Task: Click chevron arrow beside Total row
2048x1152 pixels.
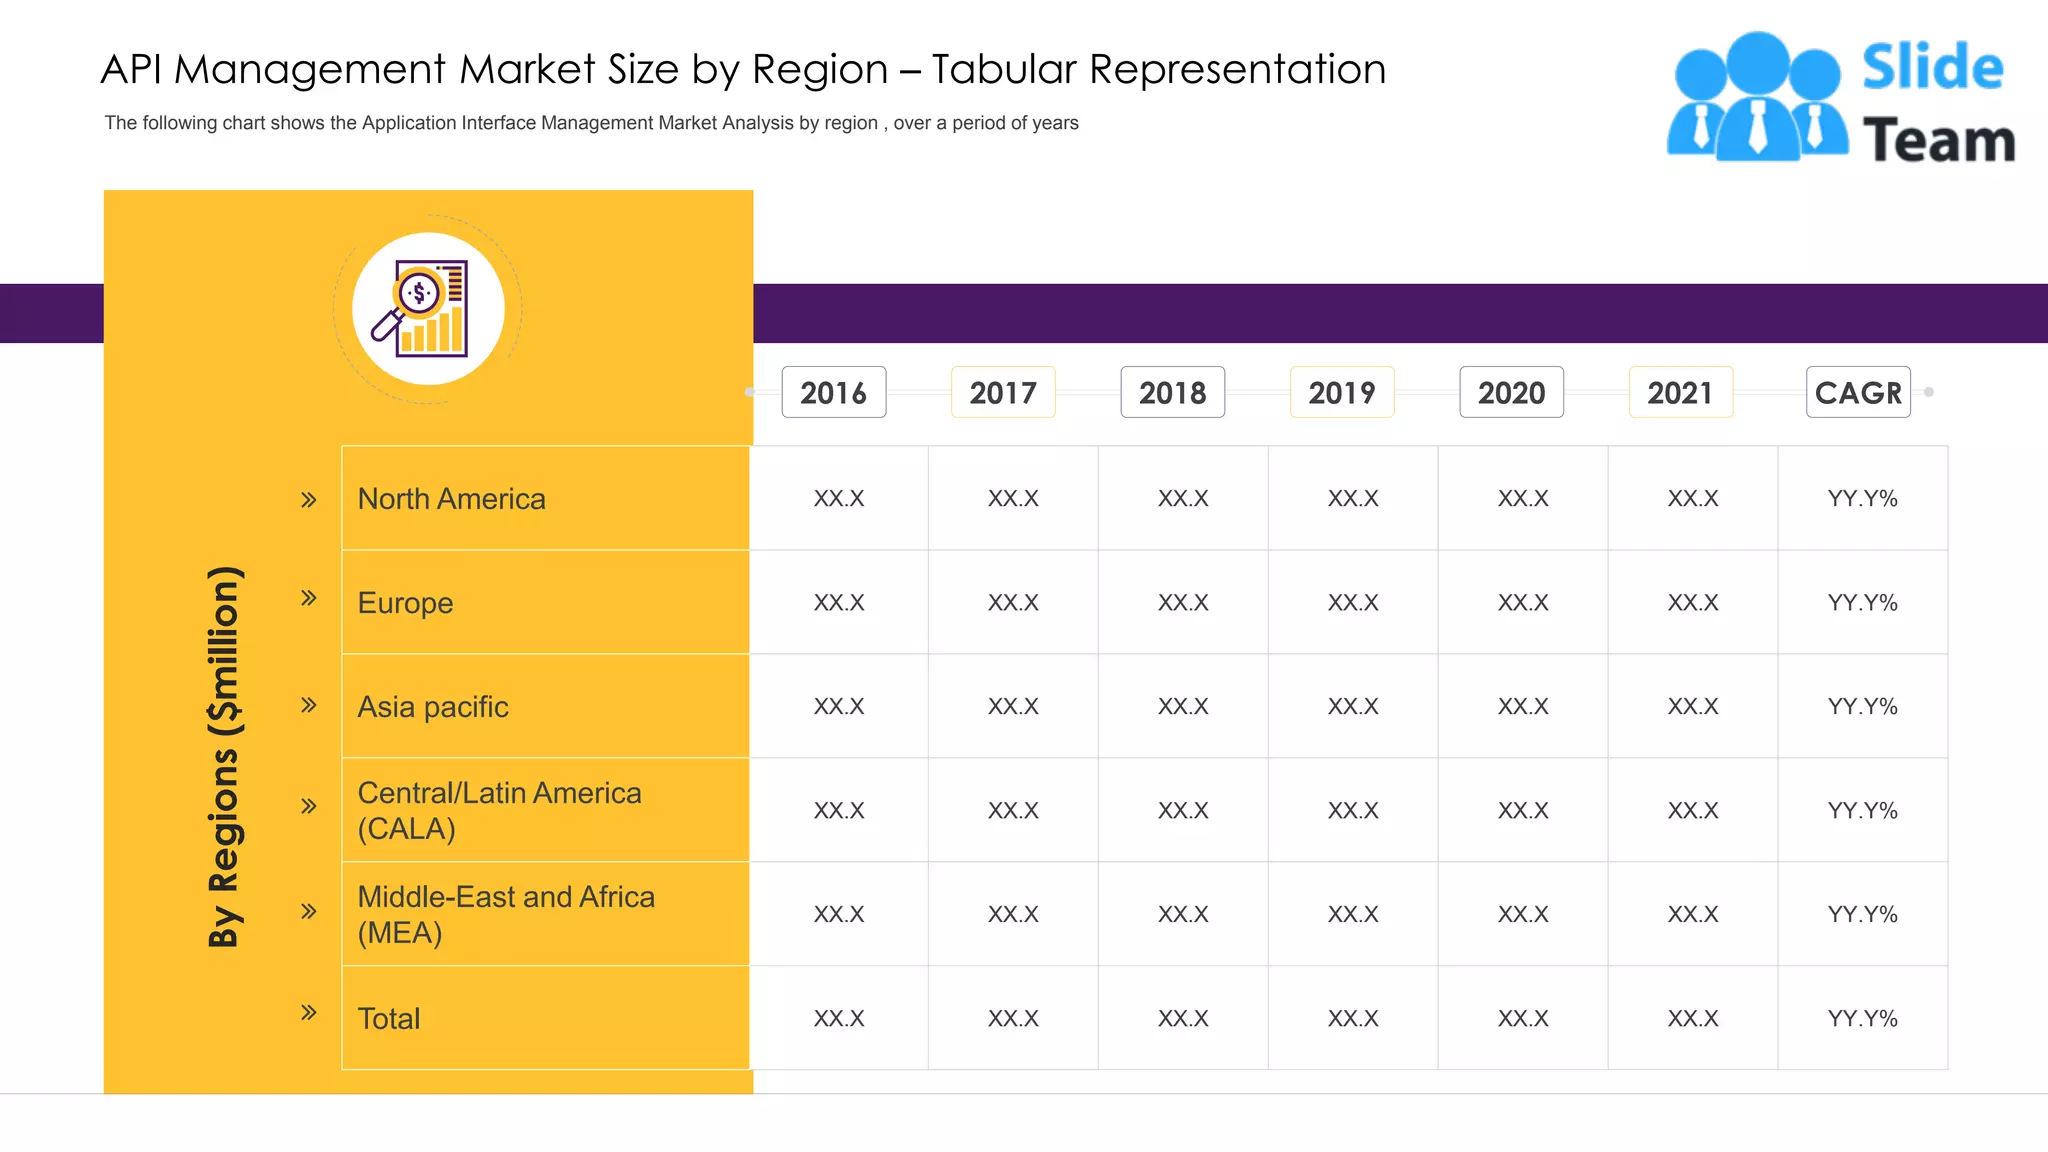Action: point(309,1011)
